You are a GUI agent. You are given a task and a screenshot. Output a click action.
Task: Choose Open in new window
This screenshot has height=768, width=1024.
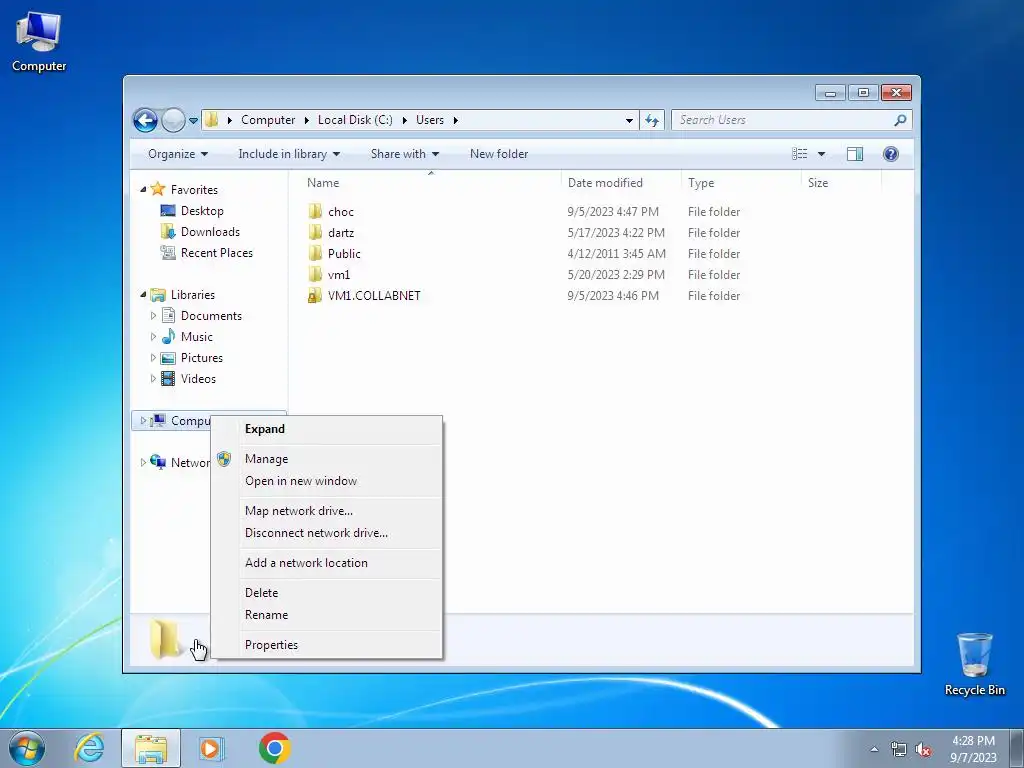pos(327,481)
